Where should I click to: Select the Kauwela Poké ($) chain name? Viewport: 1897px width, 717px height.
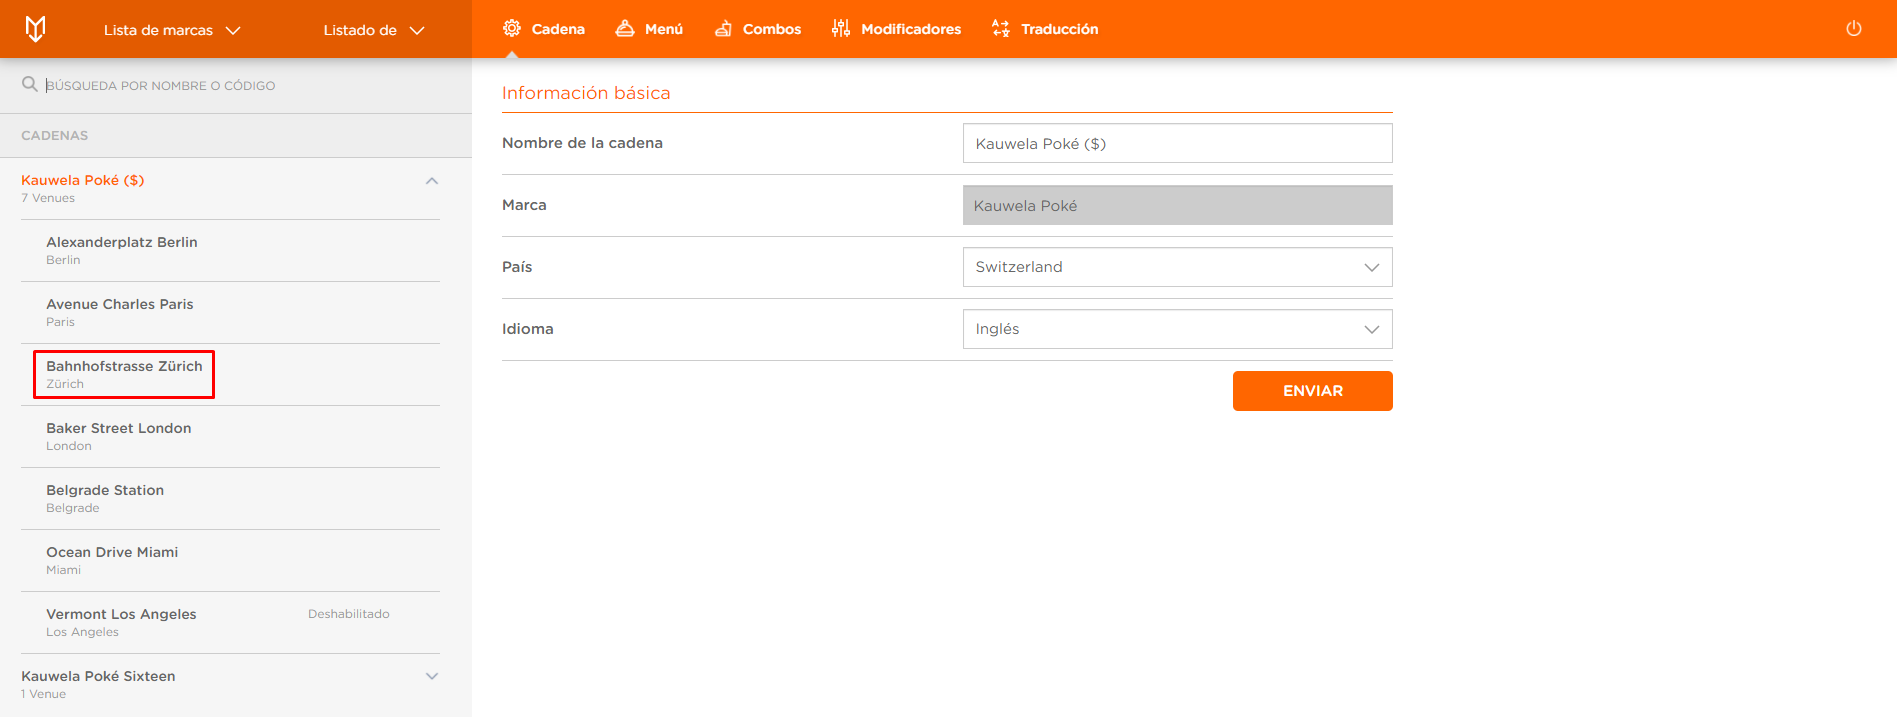(x=83, y=180)
